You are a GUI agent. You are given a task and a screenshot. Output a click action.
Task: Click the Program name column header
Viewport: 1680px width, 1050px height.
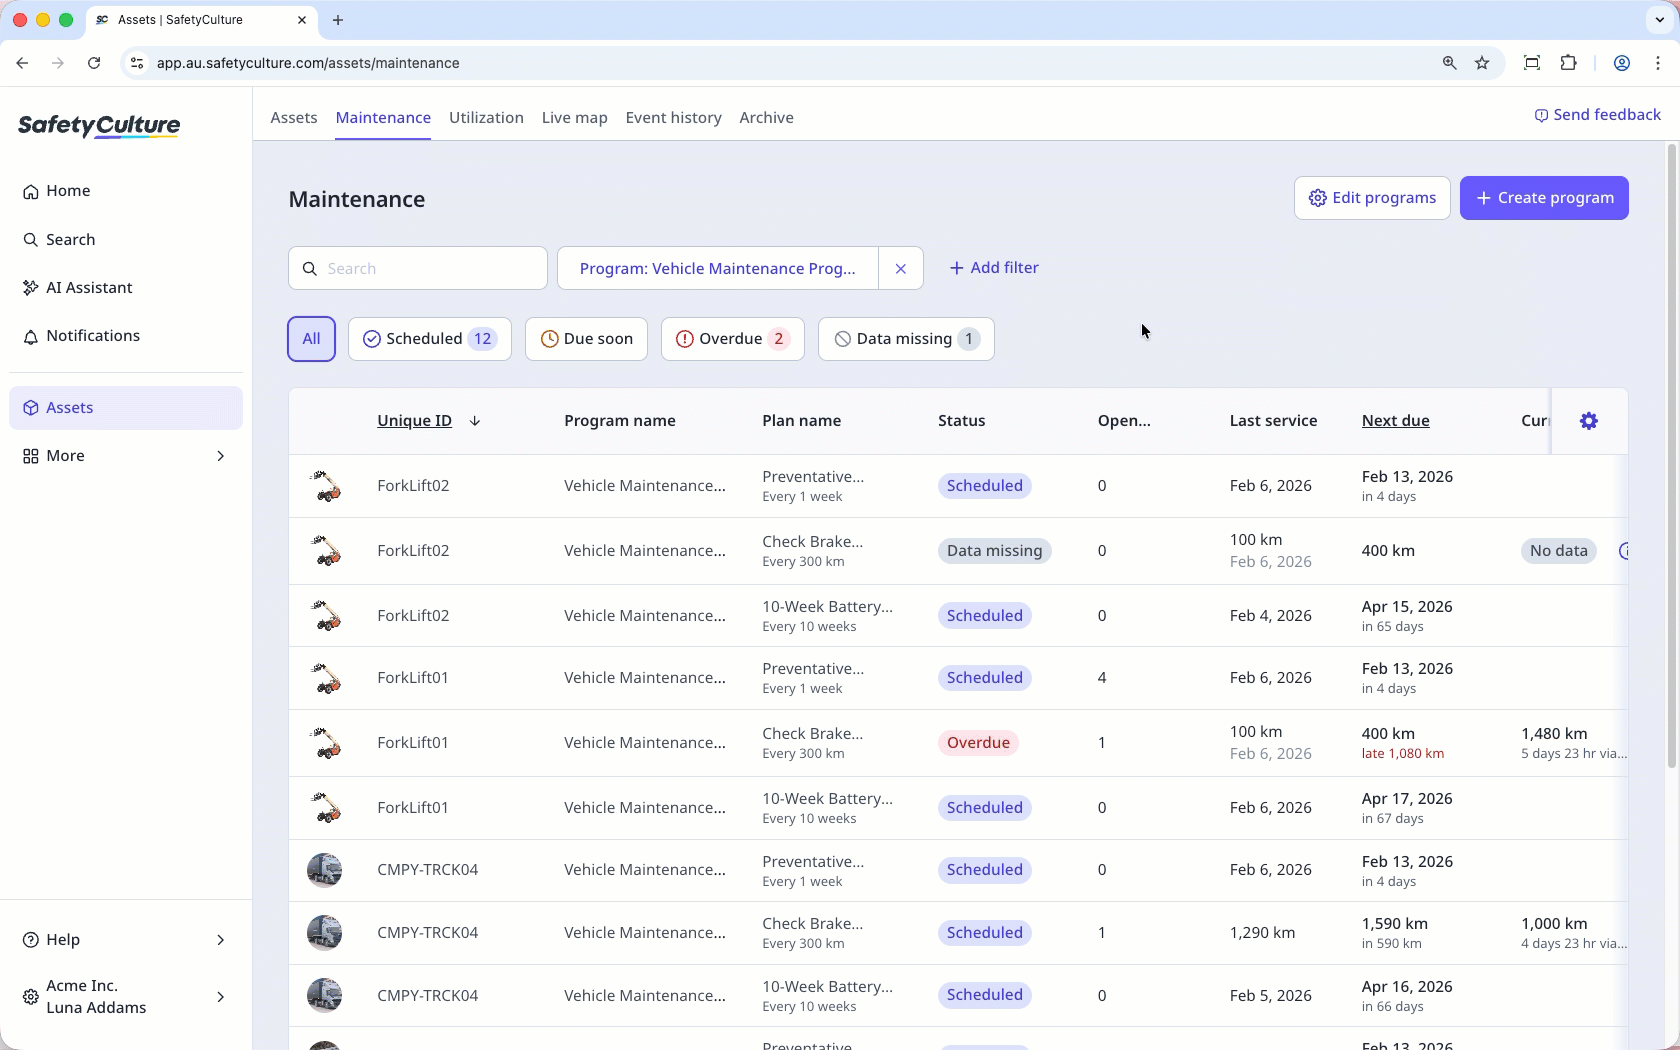(x=620, y=421)
